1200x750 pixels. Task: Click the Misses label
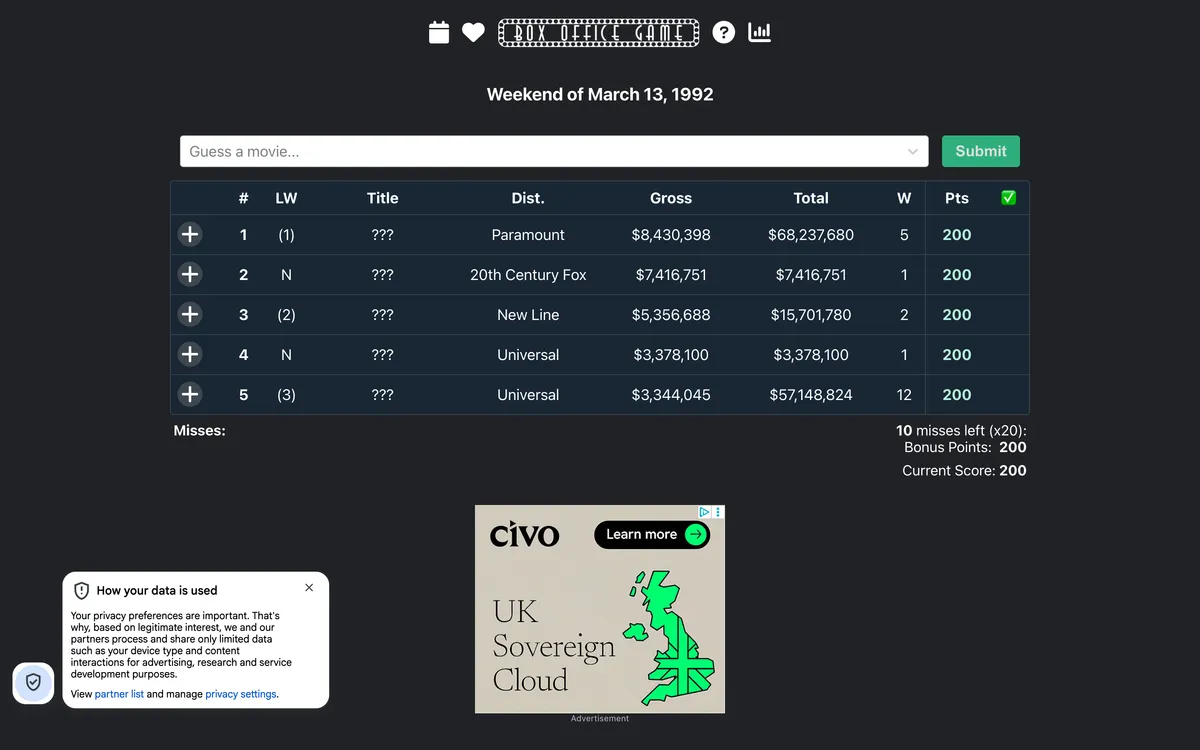[x=200, y=431]
